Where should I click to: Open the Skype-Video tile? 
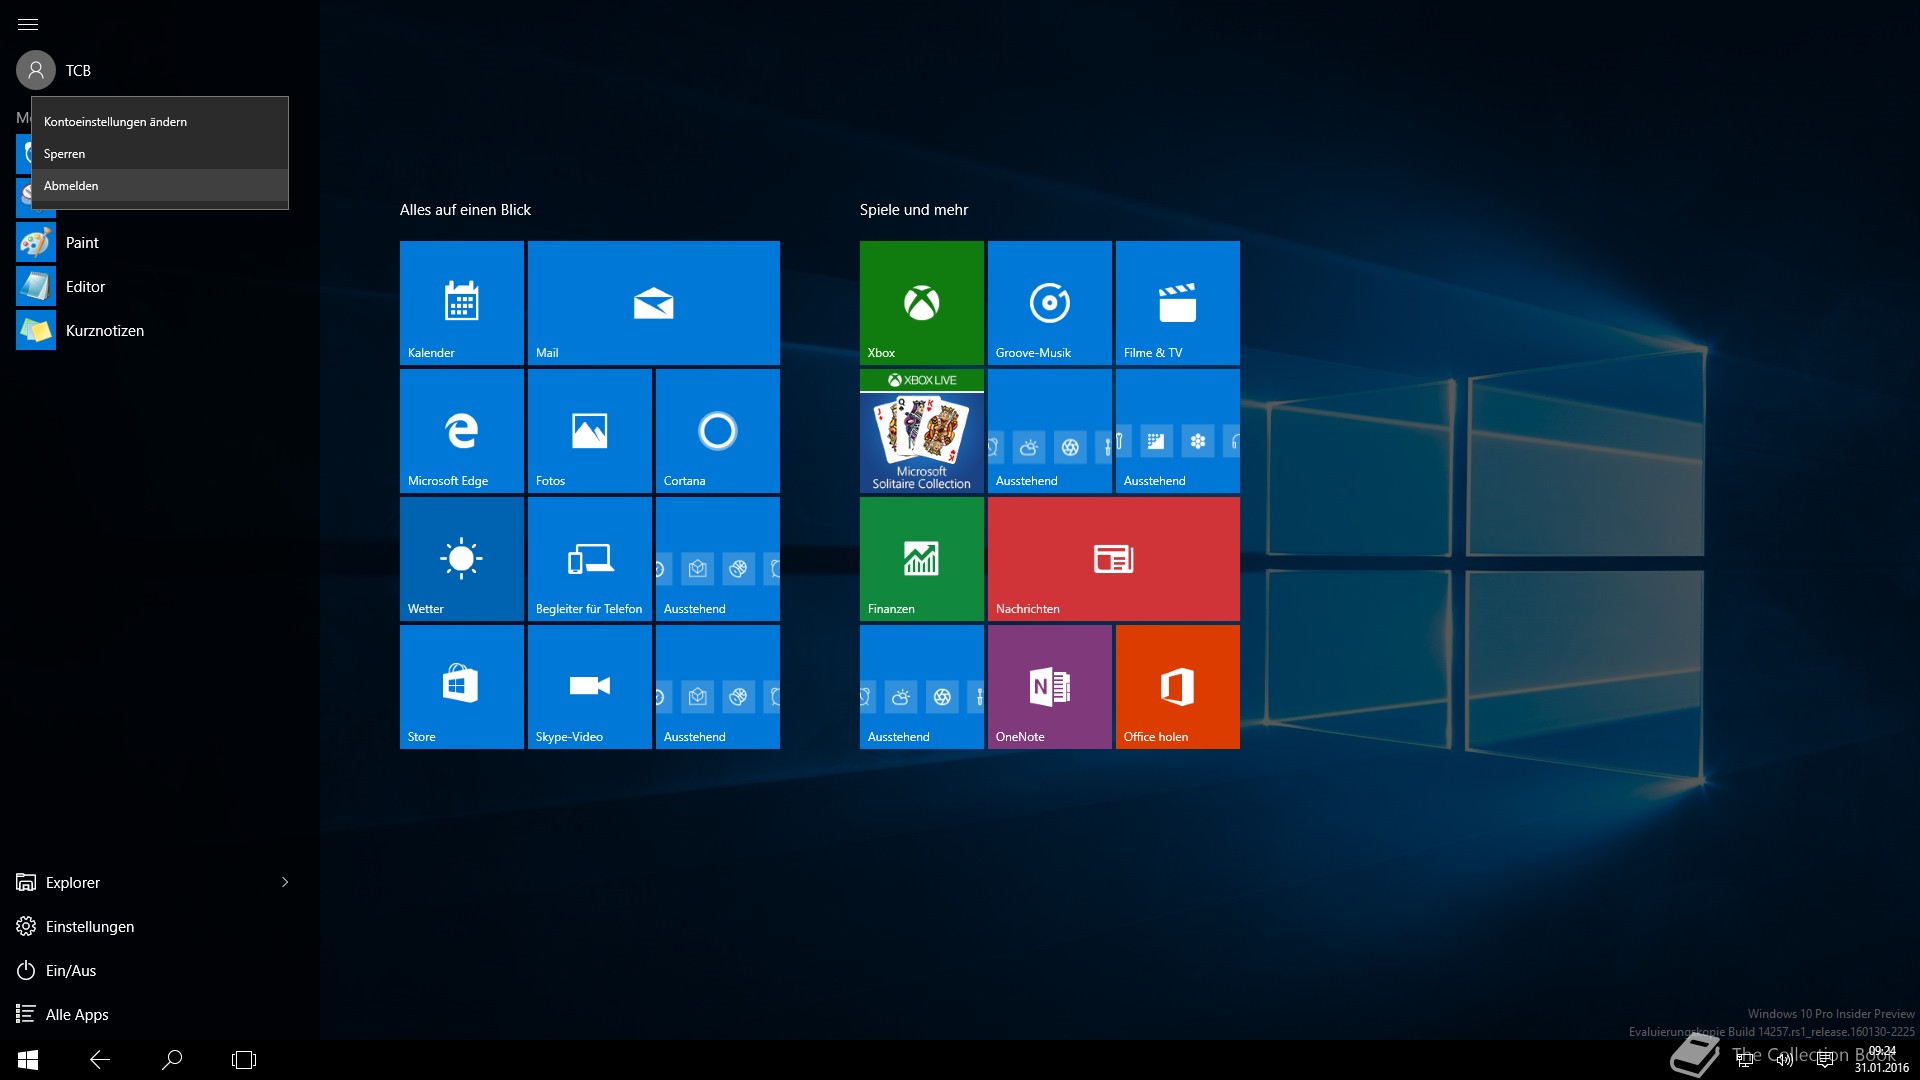click(590, 687)
